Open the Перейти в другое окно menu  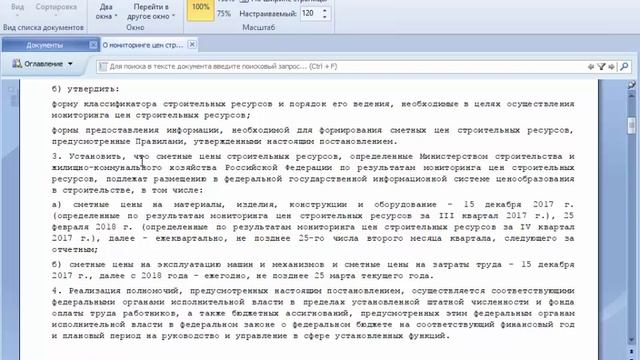point(151,11)
